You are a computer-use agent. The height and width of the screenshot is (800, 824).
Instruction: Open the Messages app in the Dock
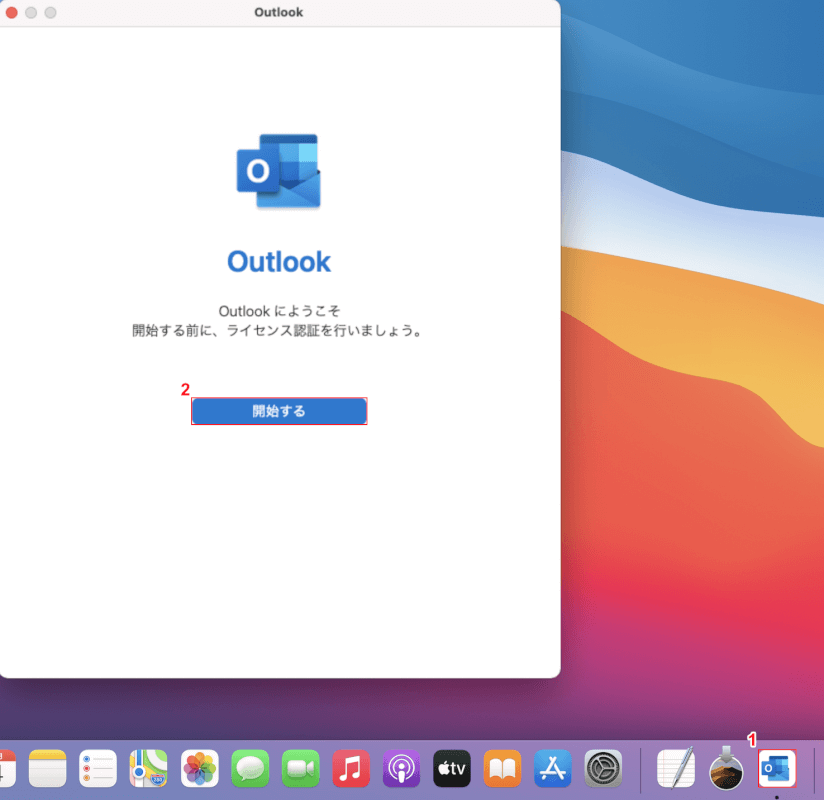(x=250, y=768)
